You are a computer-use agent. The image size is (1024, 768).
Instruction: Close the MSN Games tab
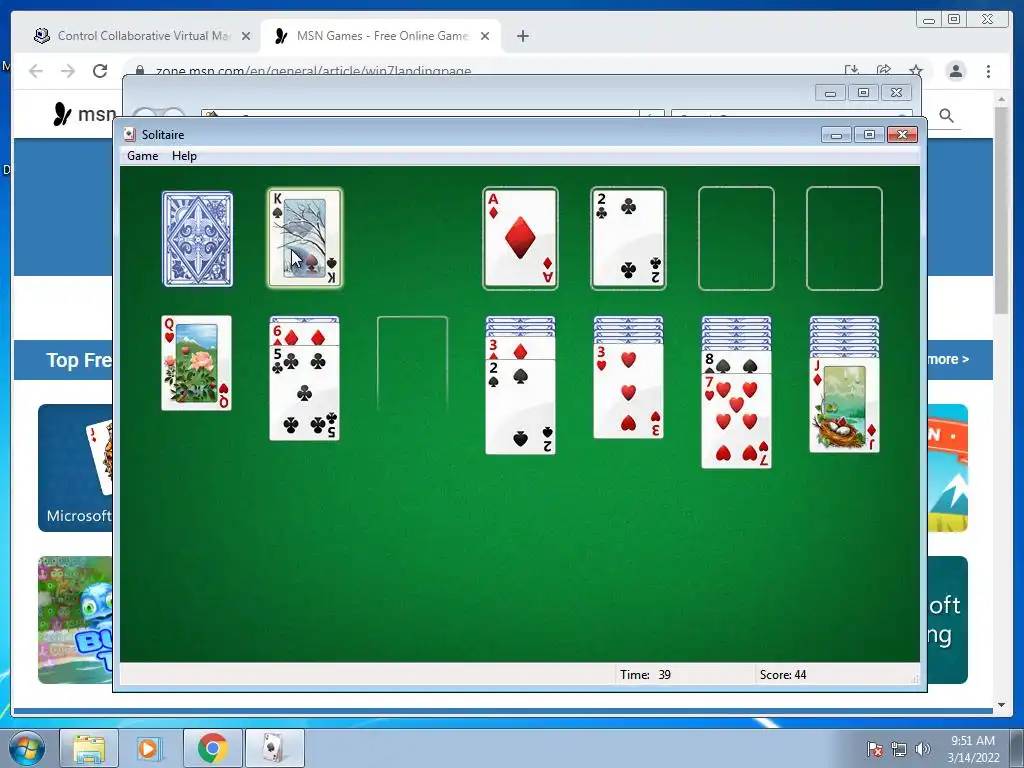485,36
